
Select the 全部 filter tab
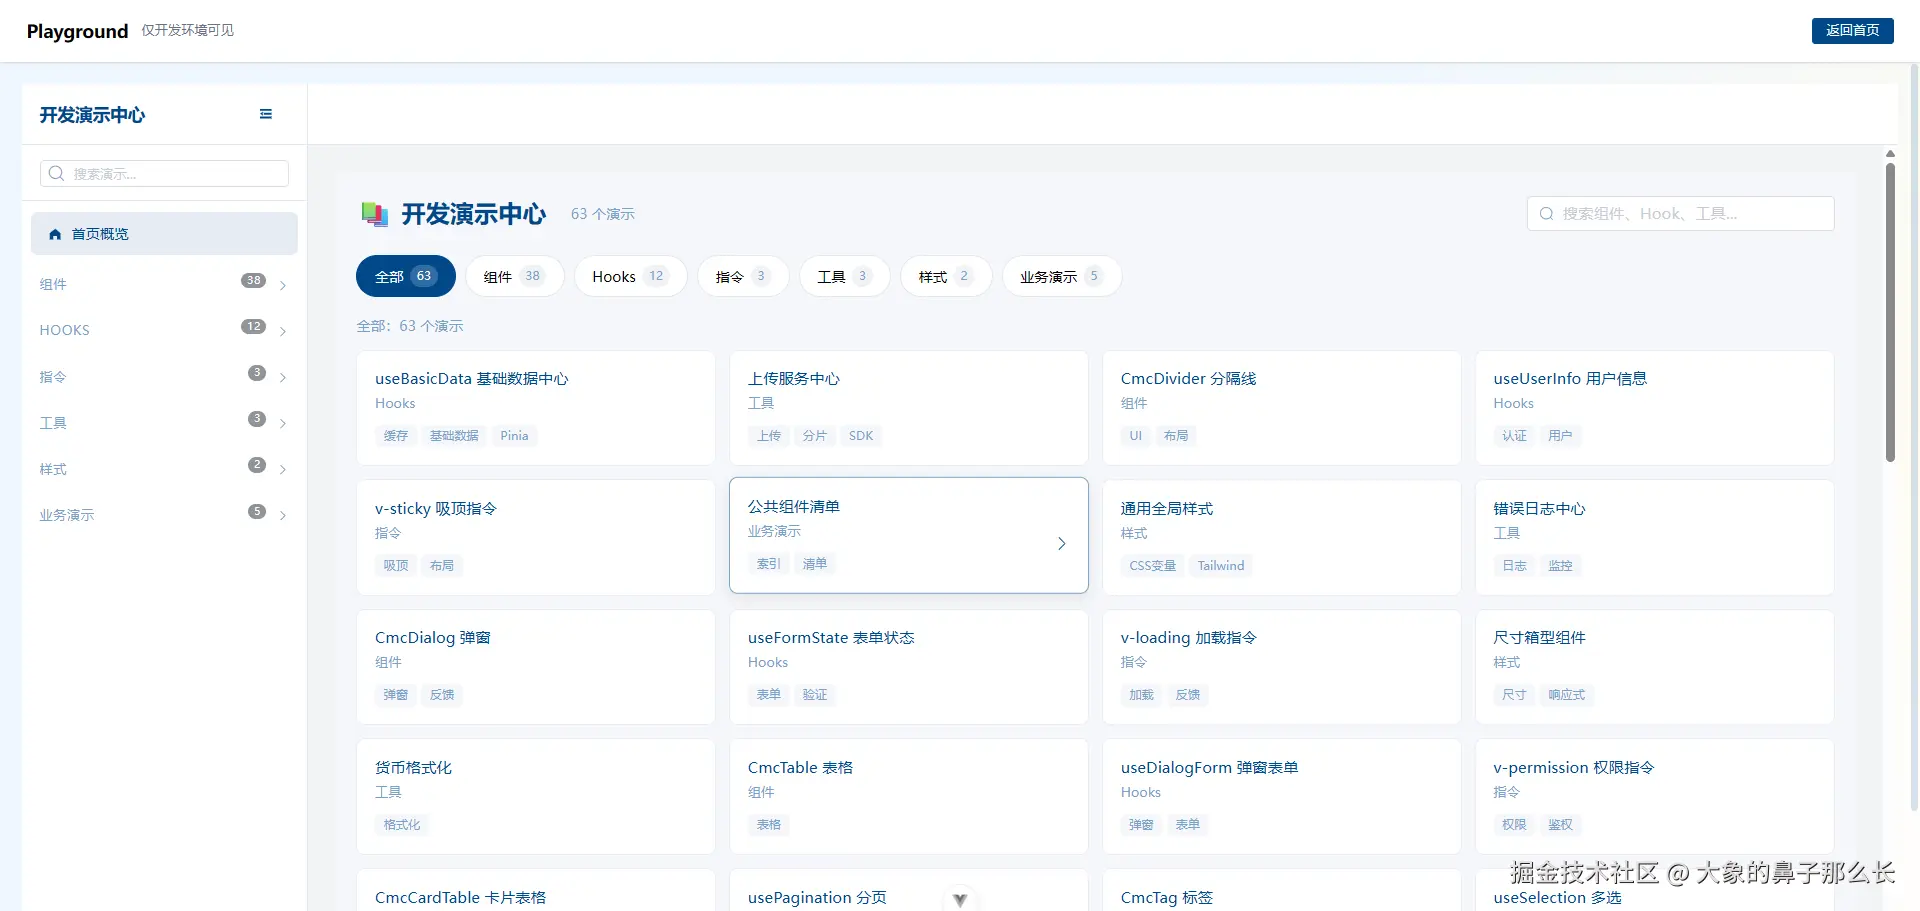point(405,277)
